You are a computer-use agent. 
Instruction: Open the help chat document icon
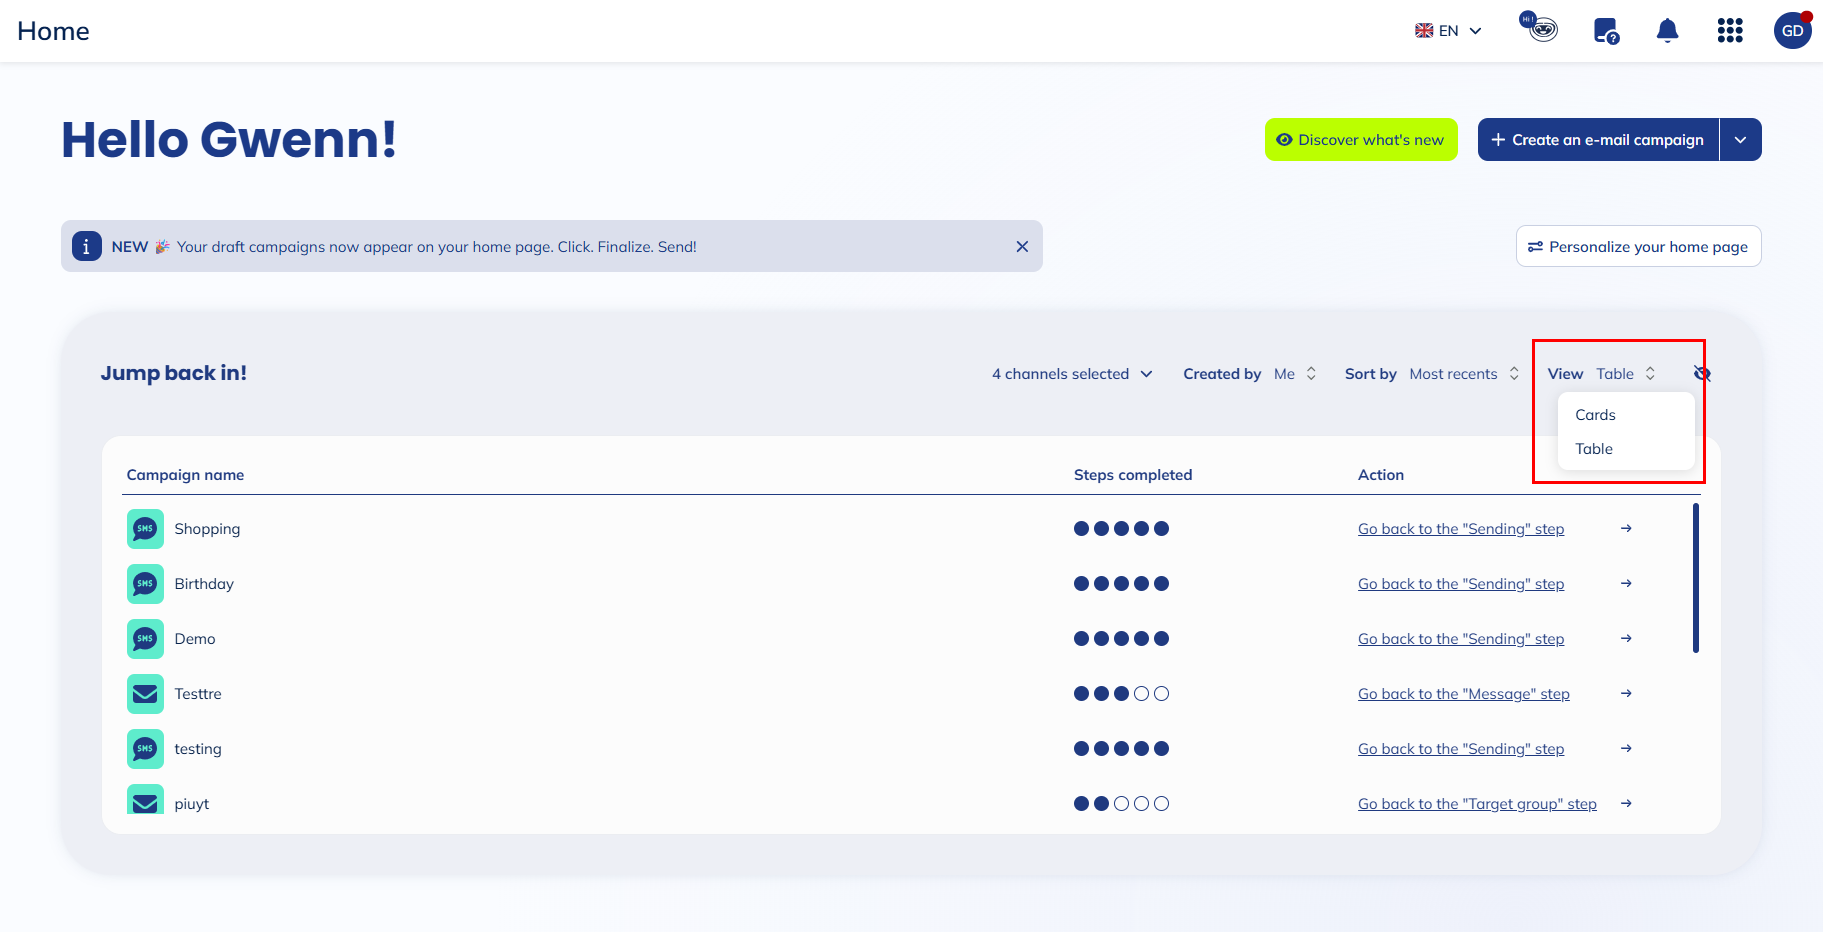pos(1606,31)
